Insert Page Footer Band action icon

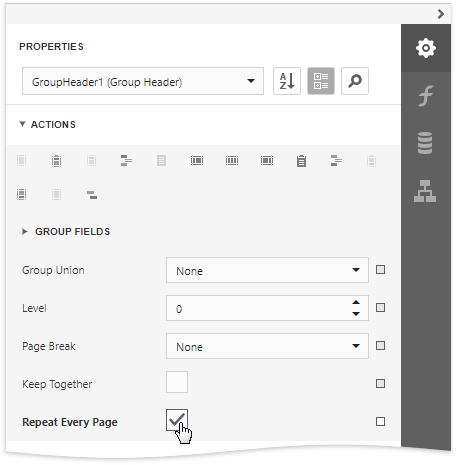371,161
